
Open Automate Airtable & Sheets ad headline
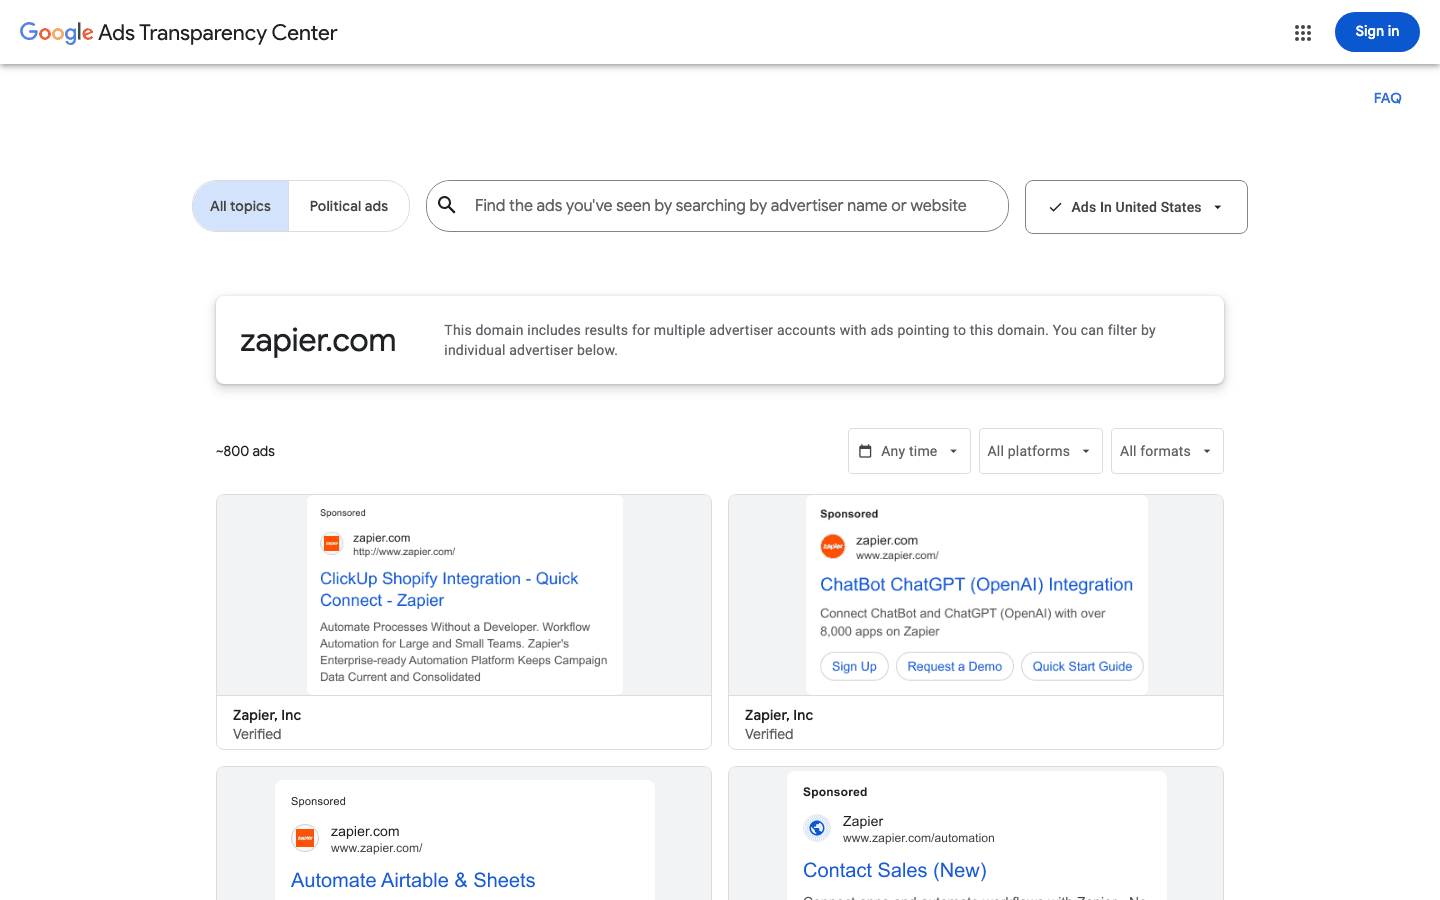pyautogui.click(x=413, y=880)
